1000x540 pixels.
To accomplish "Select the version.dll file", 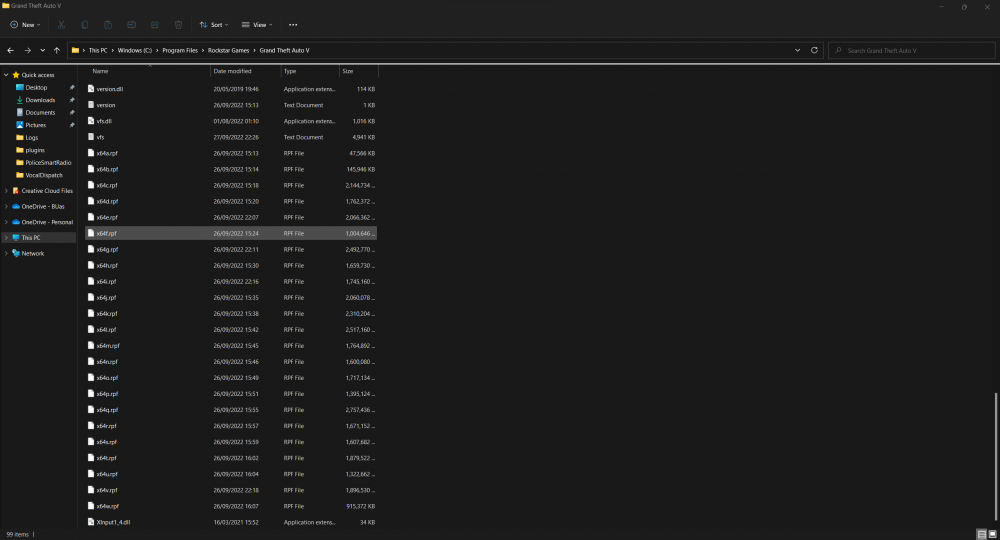I will 231,89.
